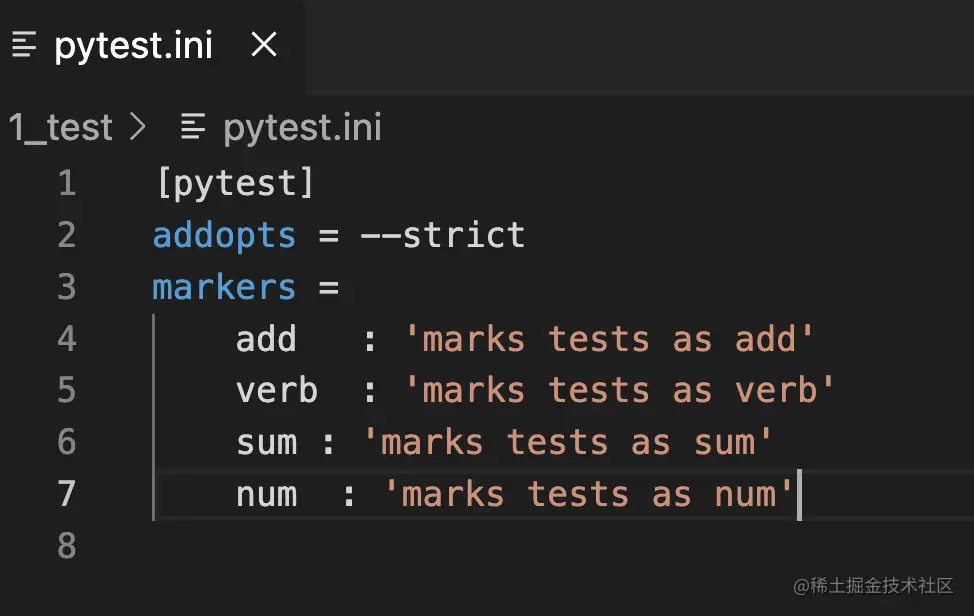This screenshot has width=974, height=616.
Task: Click line number 1 in the gutter
Action: [66, 183]
